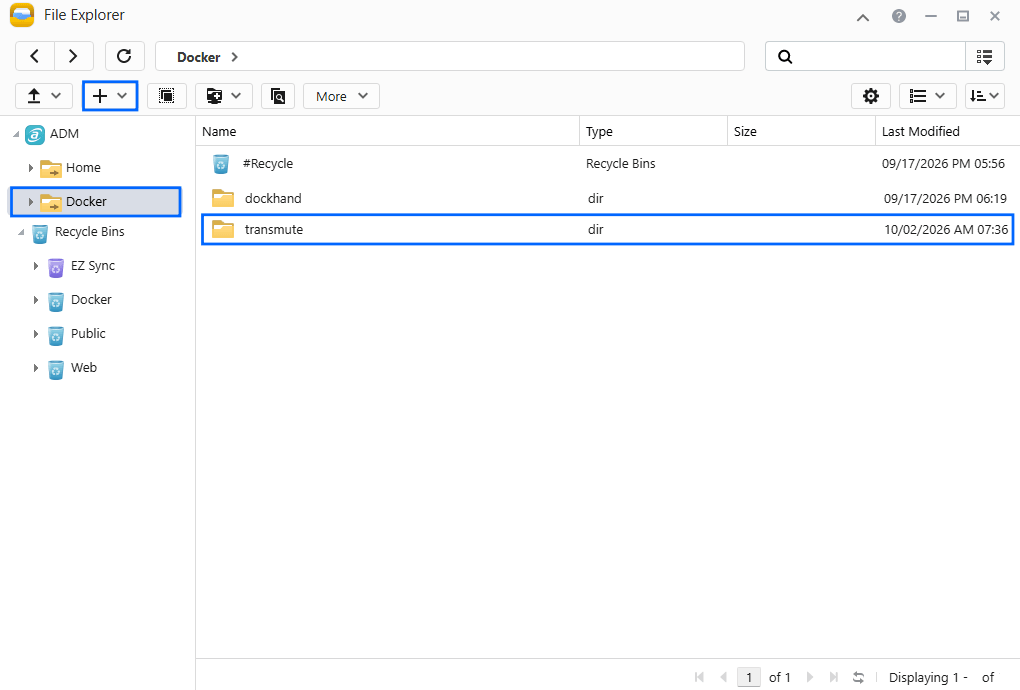Click the file preview search icon
This screenshot has height=690, width=1020.
(x=278, y=96)
